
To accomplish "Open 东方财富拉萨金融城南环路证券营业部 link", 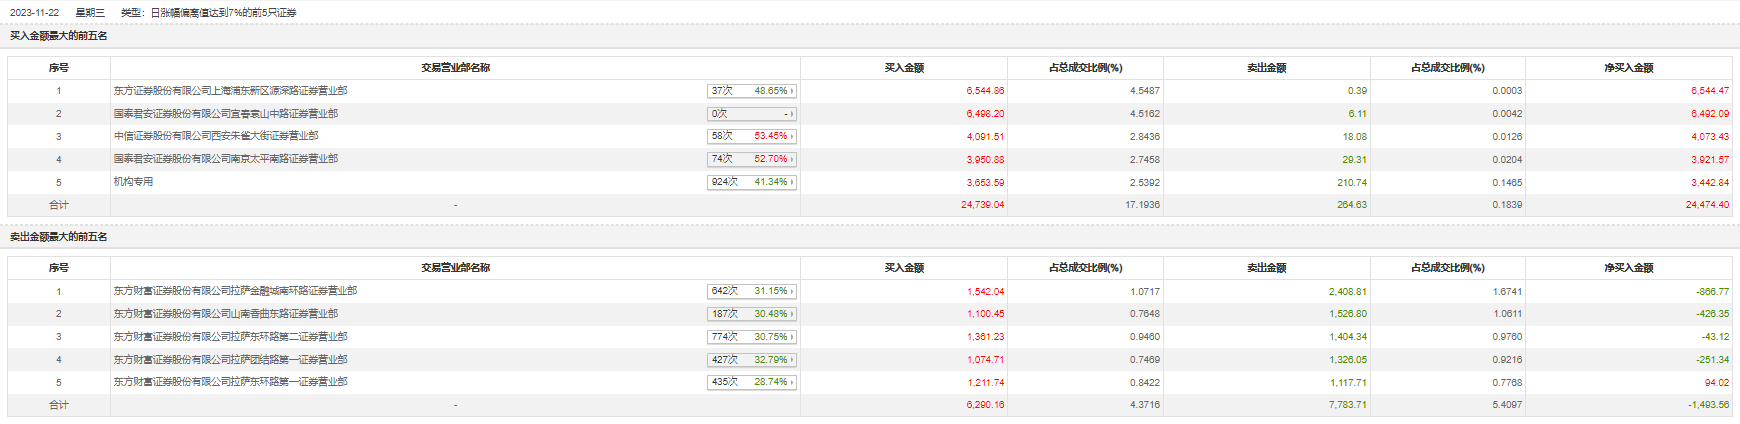I will tap(235, 291).
